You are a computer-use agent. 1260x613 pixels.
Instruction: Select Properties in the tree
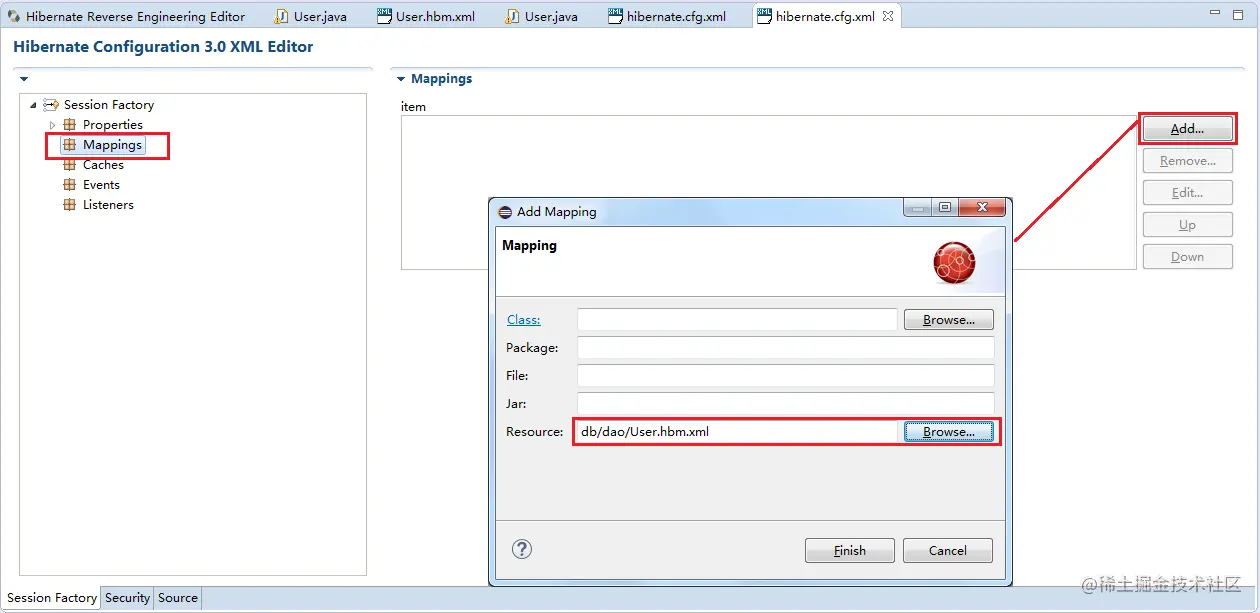pyautogui.click(x=112, y=125)
